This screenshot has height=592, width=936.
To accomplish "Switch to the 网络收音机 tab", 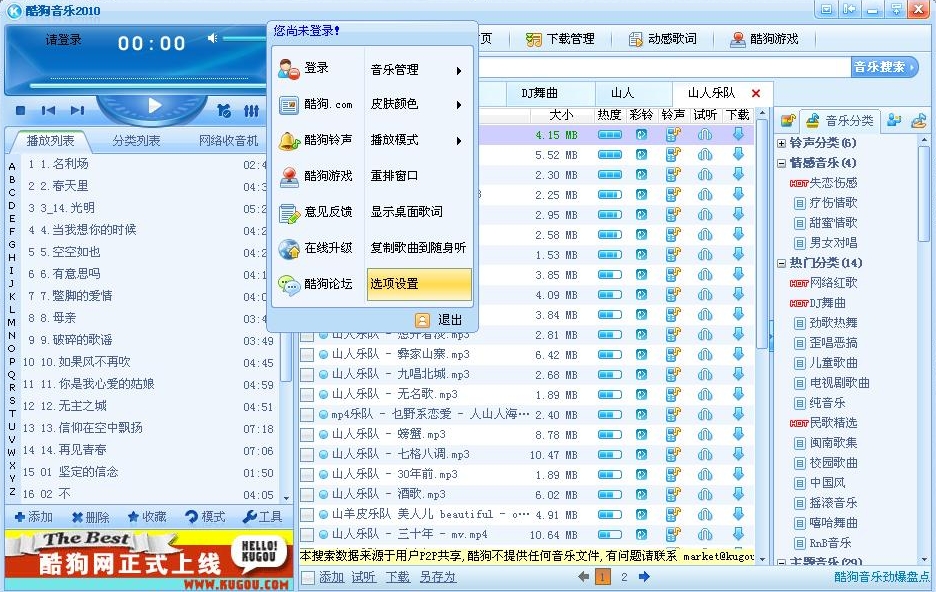I will (229, 141).
